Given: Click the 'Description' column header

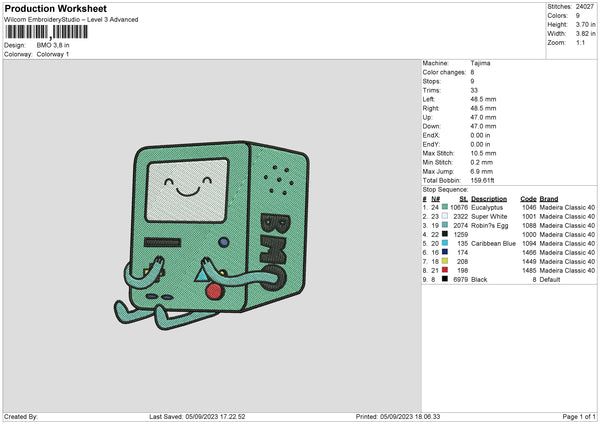Looking at the screenshot, I should 489,199.
